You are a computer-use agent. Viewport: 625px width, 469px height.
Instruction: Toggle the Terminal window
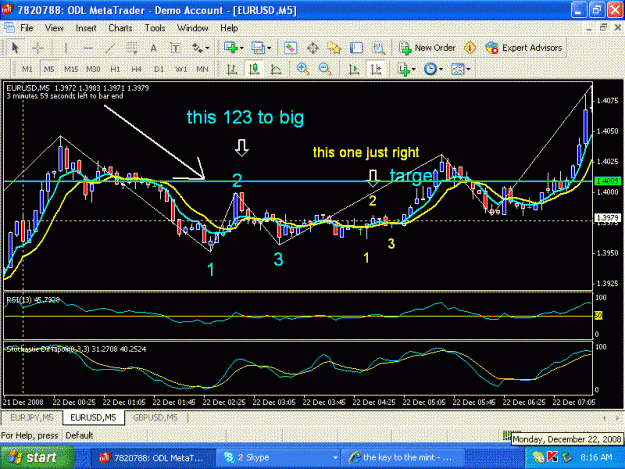[356, 48]
